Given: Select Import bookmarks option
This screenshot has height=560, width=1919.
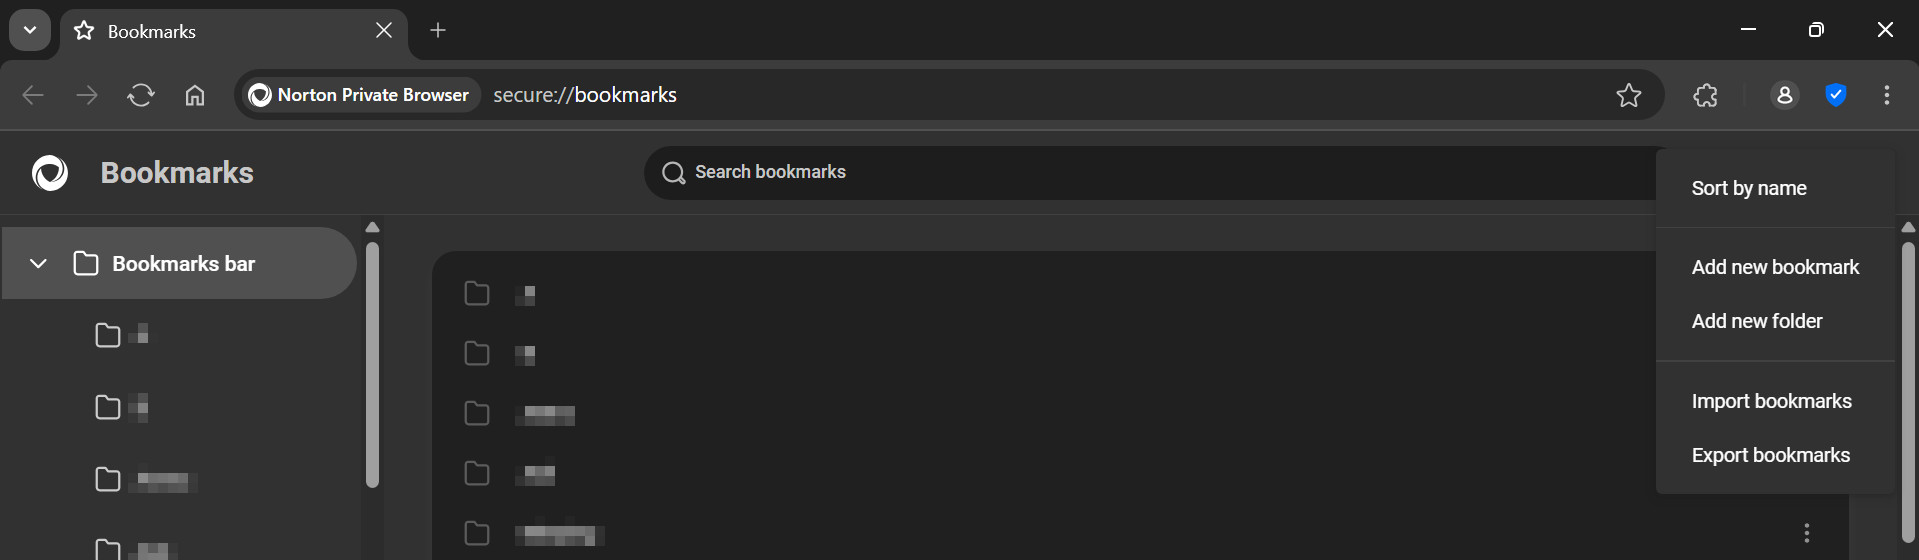Looking at the screenshot, I should pyautogui.click(x=1771, y=401).
